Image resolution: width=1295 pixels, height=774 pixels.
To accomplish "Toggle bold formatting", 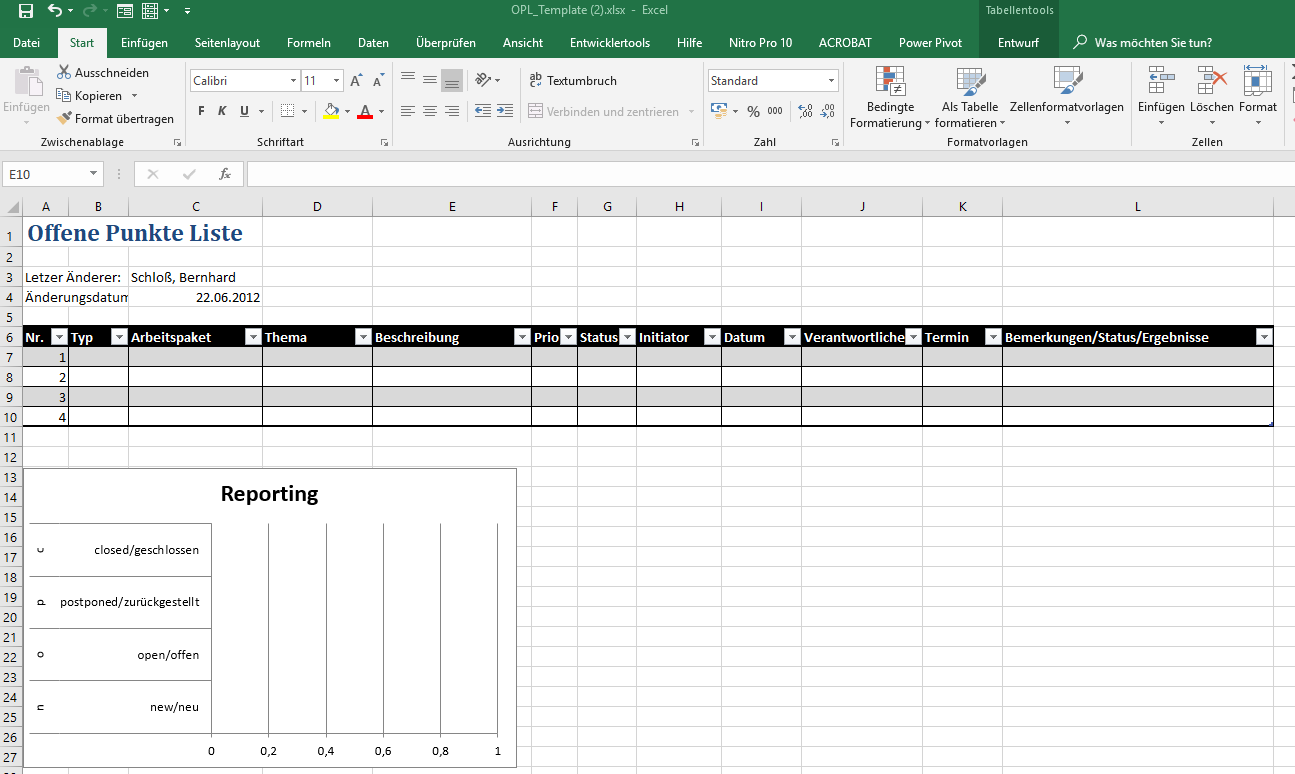I will 201,111.
